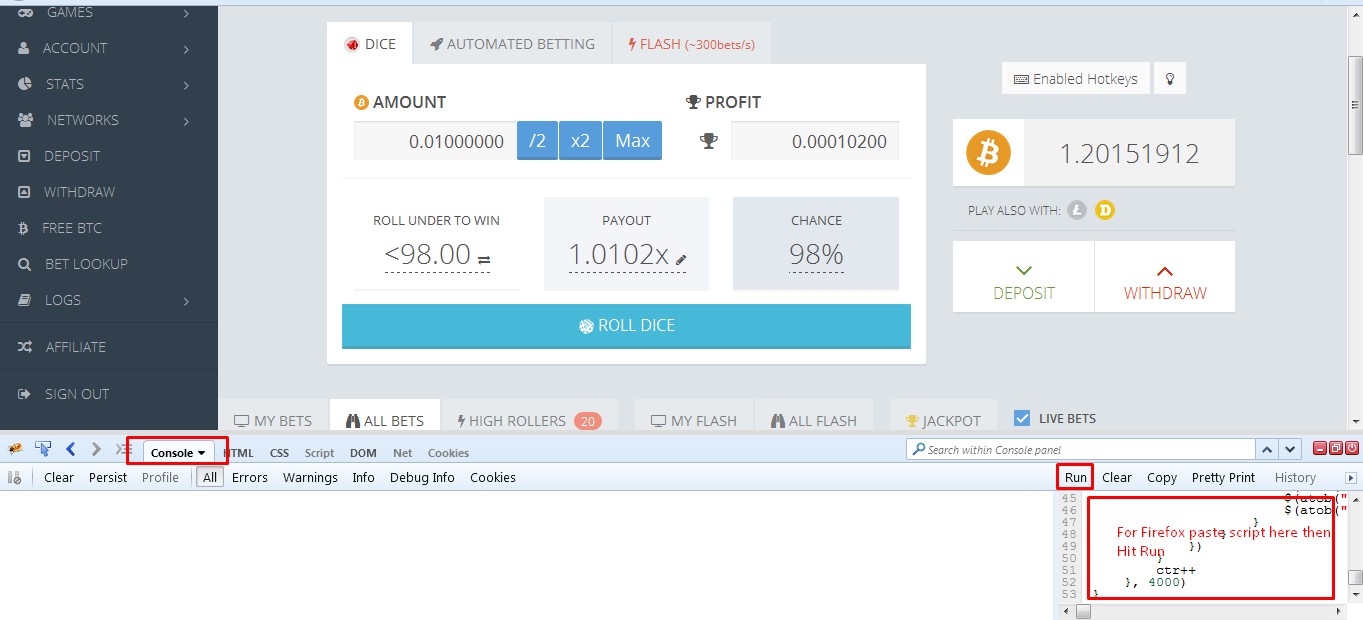The image size is (1363, 620).
Task: Select the Errors log filter
Action: [249, 477]
